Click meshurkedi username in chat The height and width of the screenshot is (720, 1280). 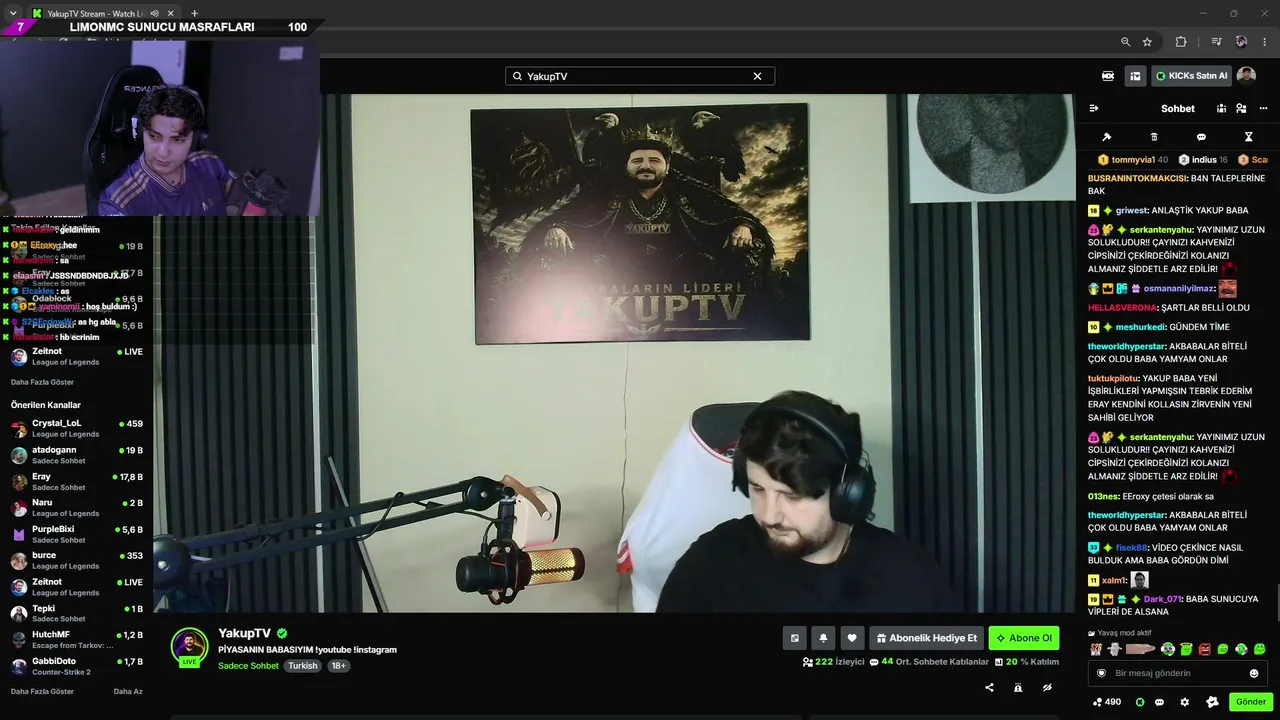click(1140, 327)
